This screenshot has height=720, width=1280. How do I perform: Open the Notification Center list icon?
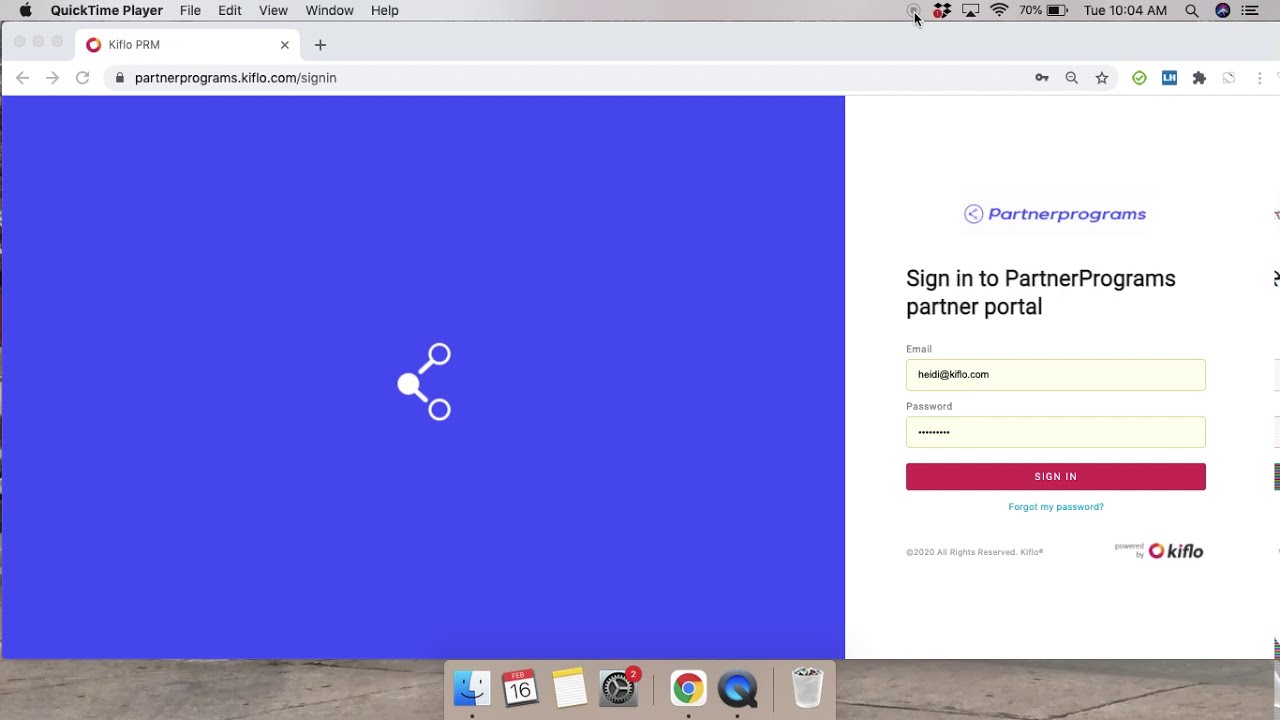tap(1250, 10)
